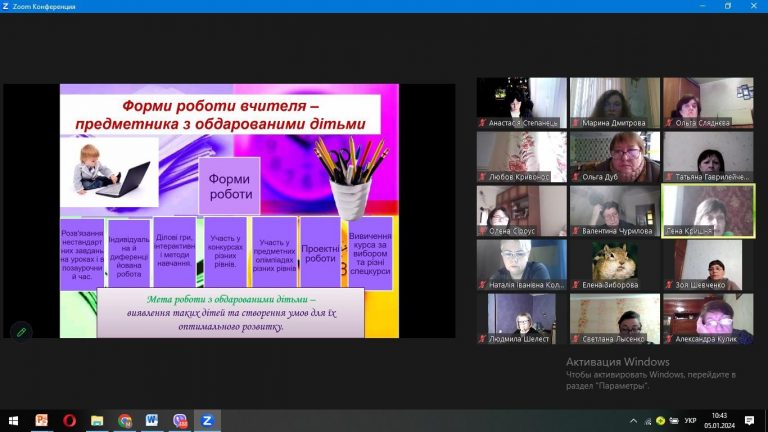Screen dimensions: 768x432
Task: Open the clock and date flyout
Action: click(x=719, y=421)
